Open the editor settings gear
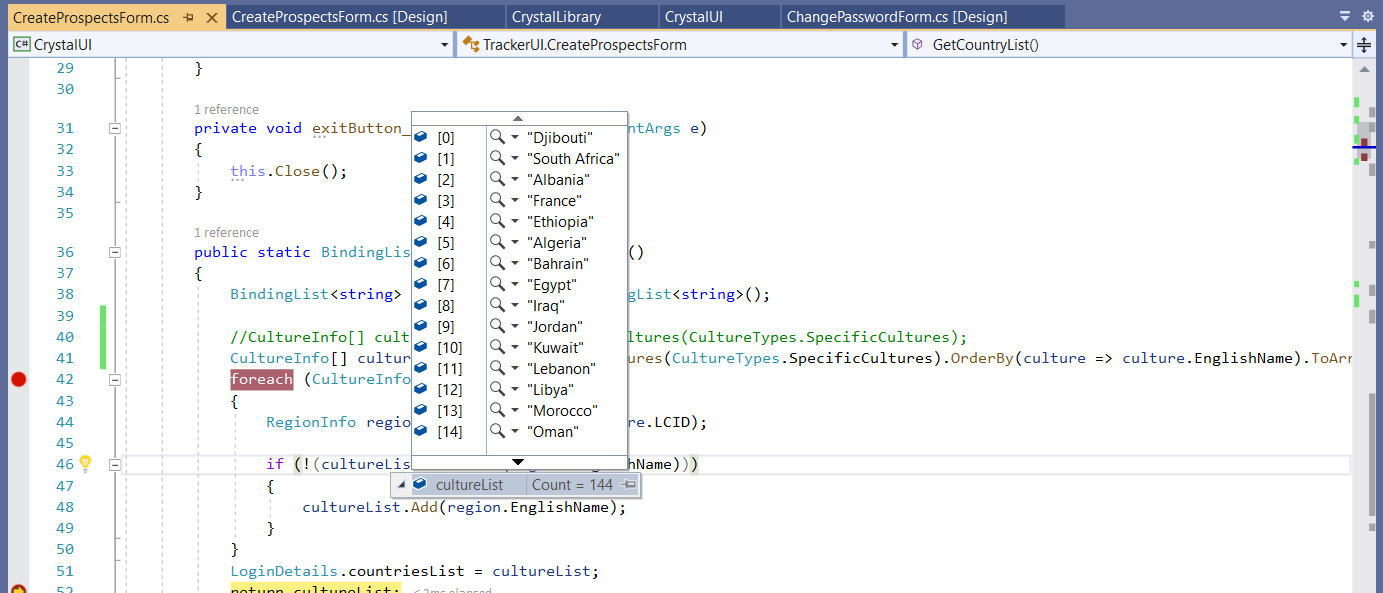This screenshot has height=593, width=1383. point(1367,16)
